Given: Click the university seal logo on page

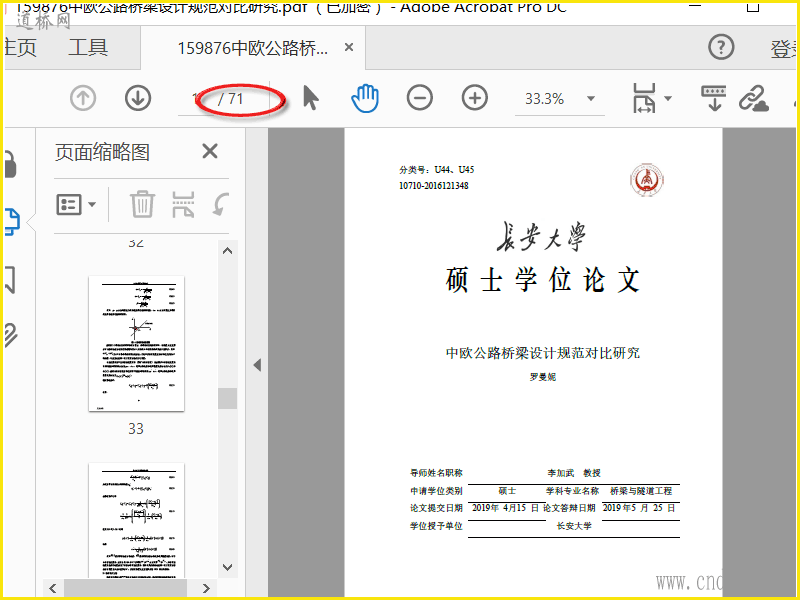Looking at the screenshot, I should (x=647, y=180).
